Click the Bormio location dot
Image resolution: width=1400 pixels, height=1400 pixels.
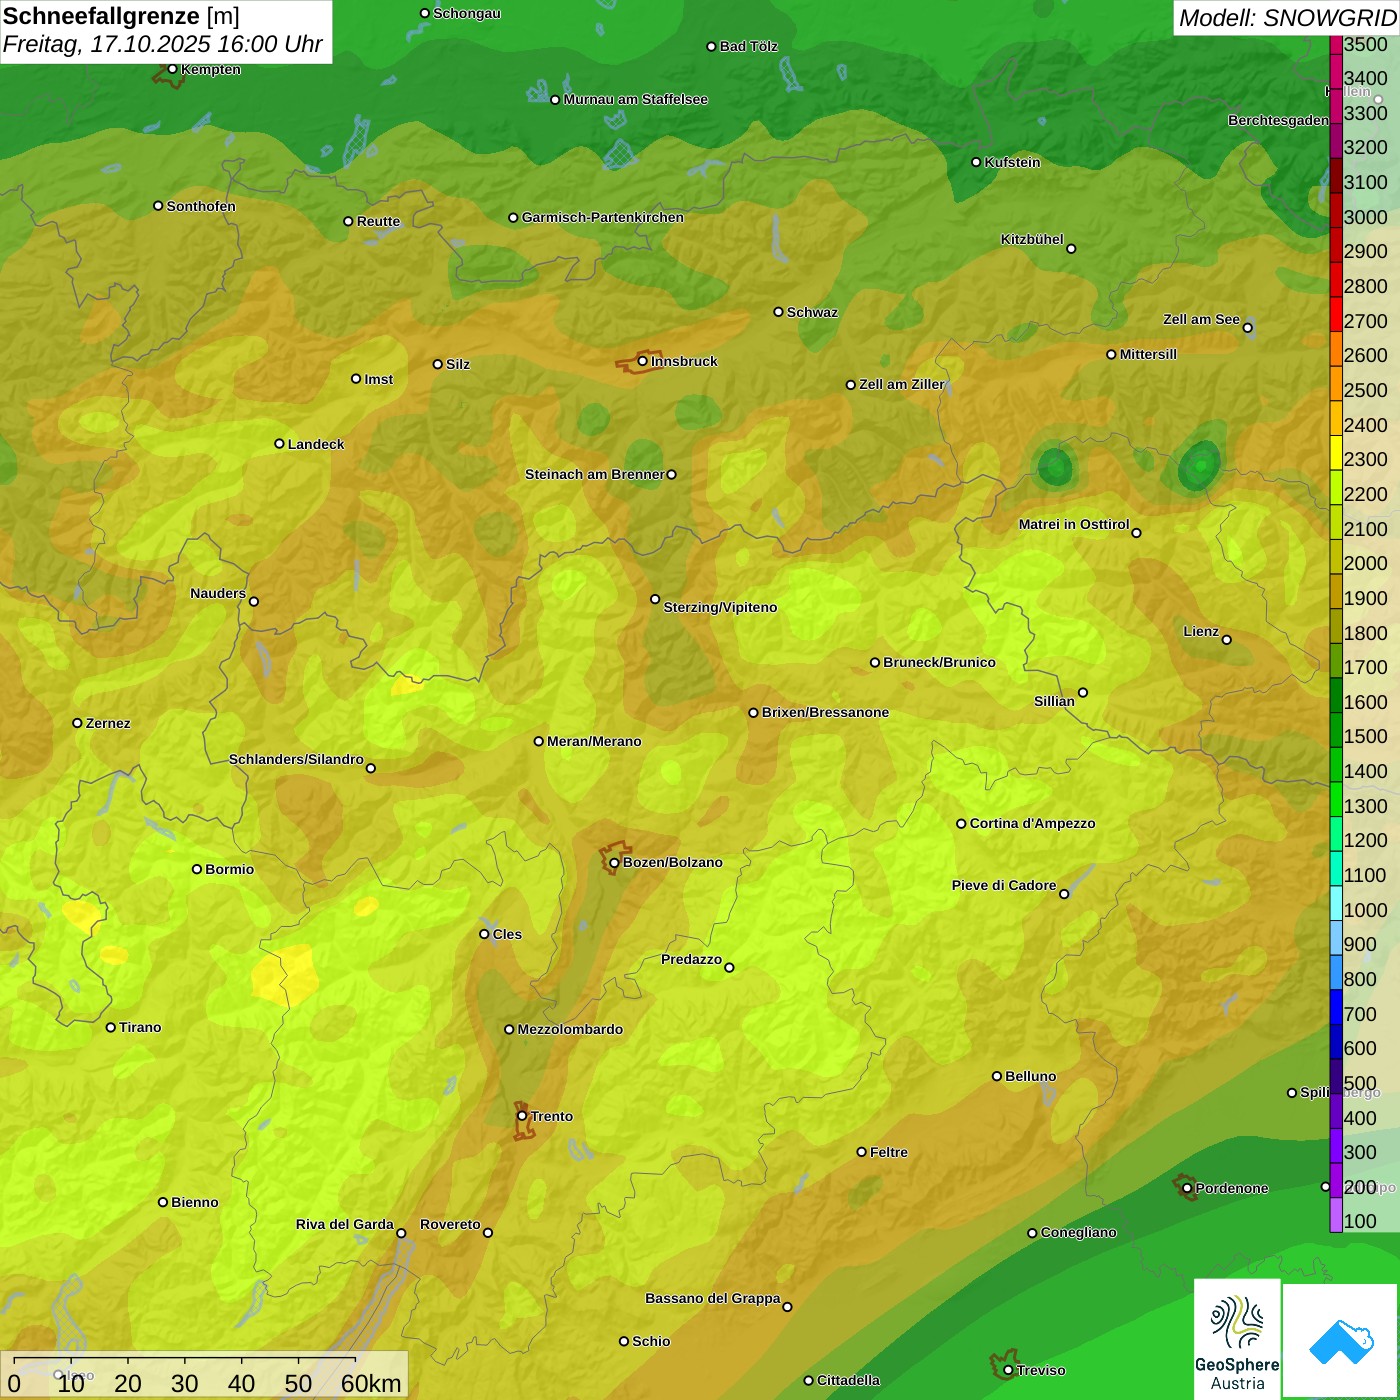tap(197, 869)
